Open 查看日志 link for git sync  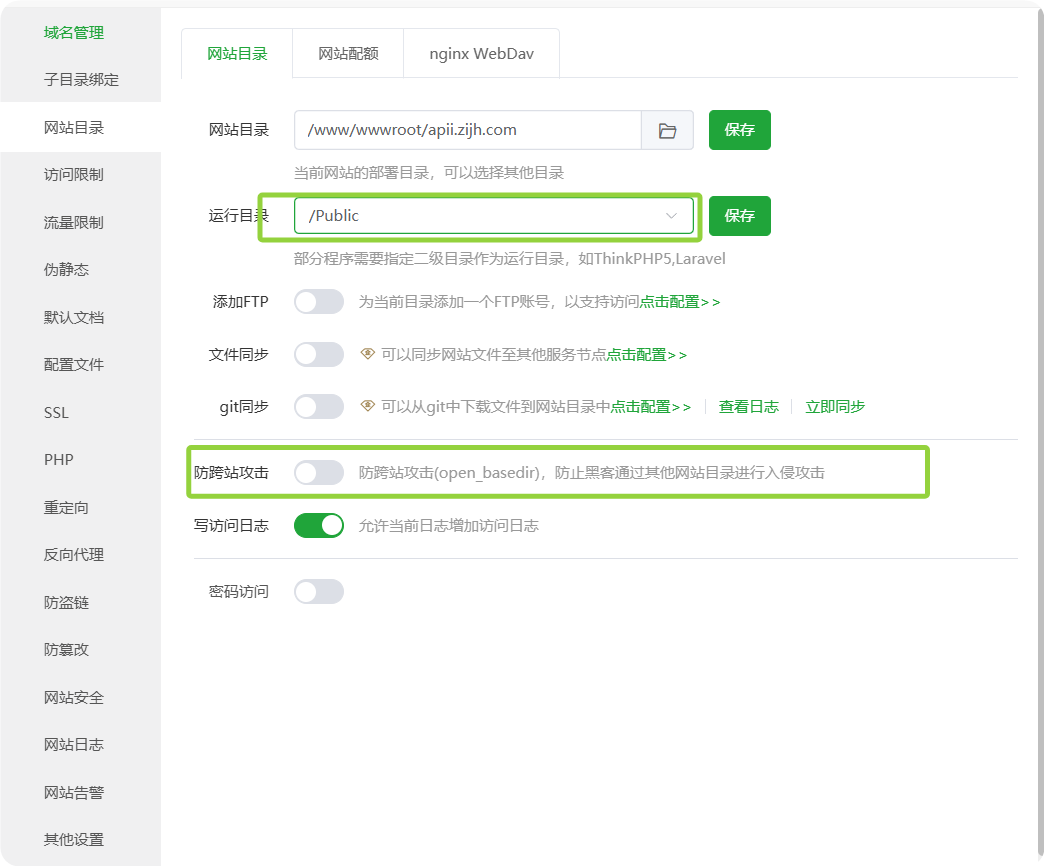pyautogui.click(x=748, y=407)
